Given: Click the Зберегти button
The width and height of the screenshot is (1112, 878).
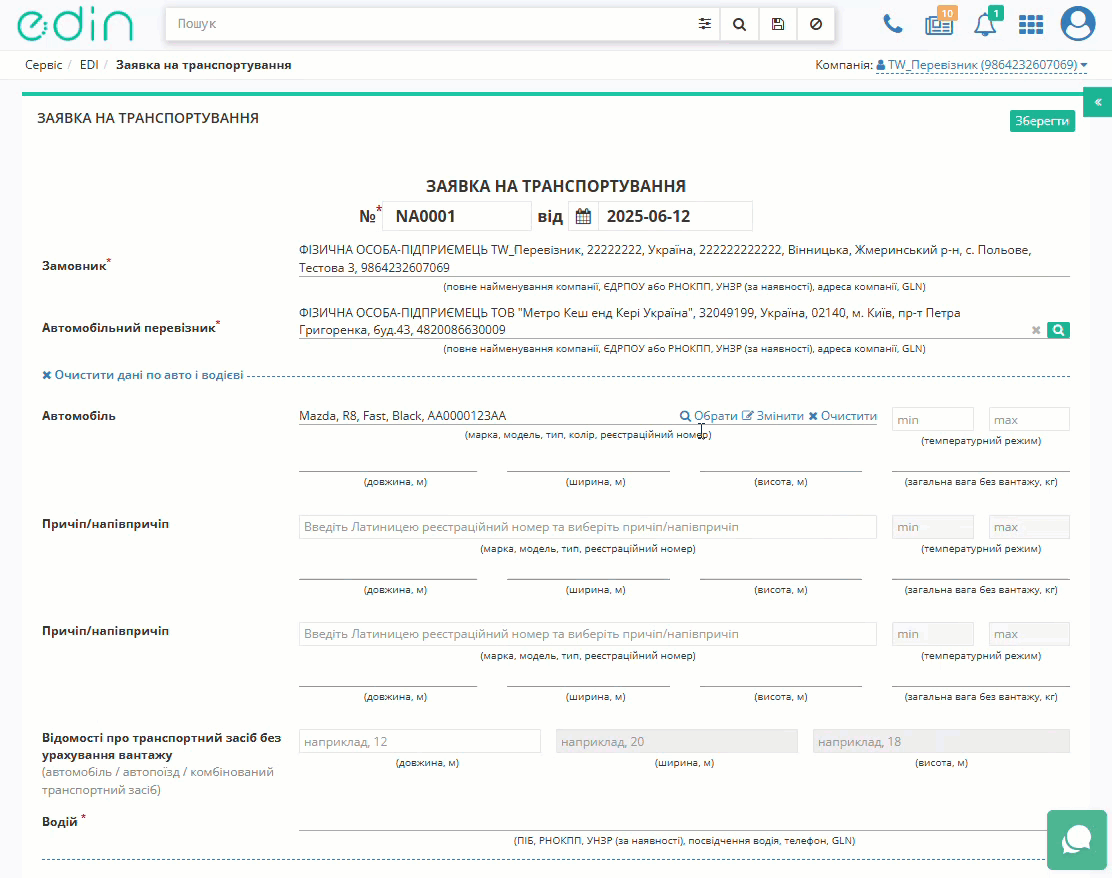Looking at the screenshot, I should point(1042,121).
